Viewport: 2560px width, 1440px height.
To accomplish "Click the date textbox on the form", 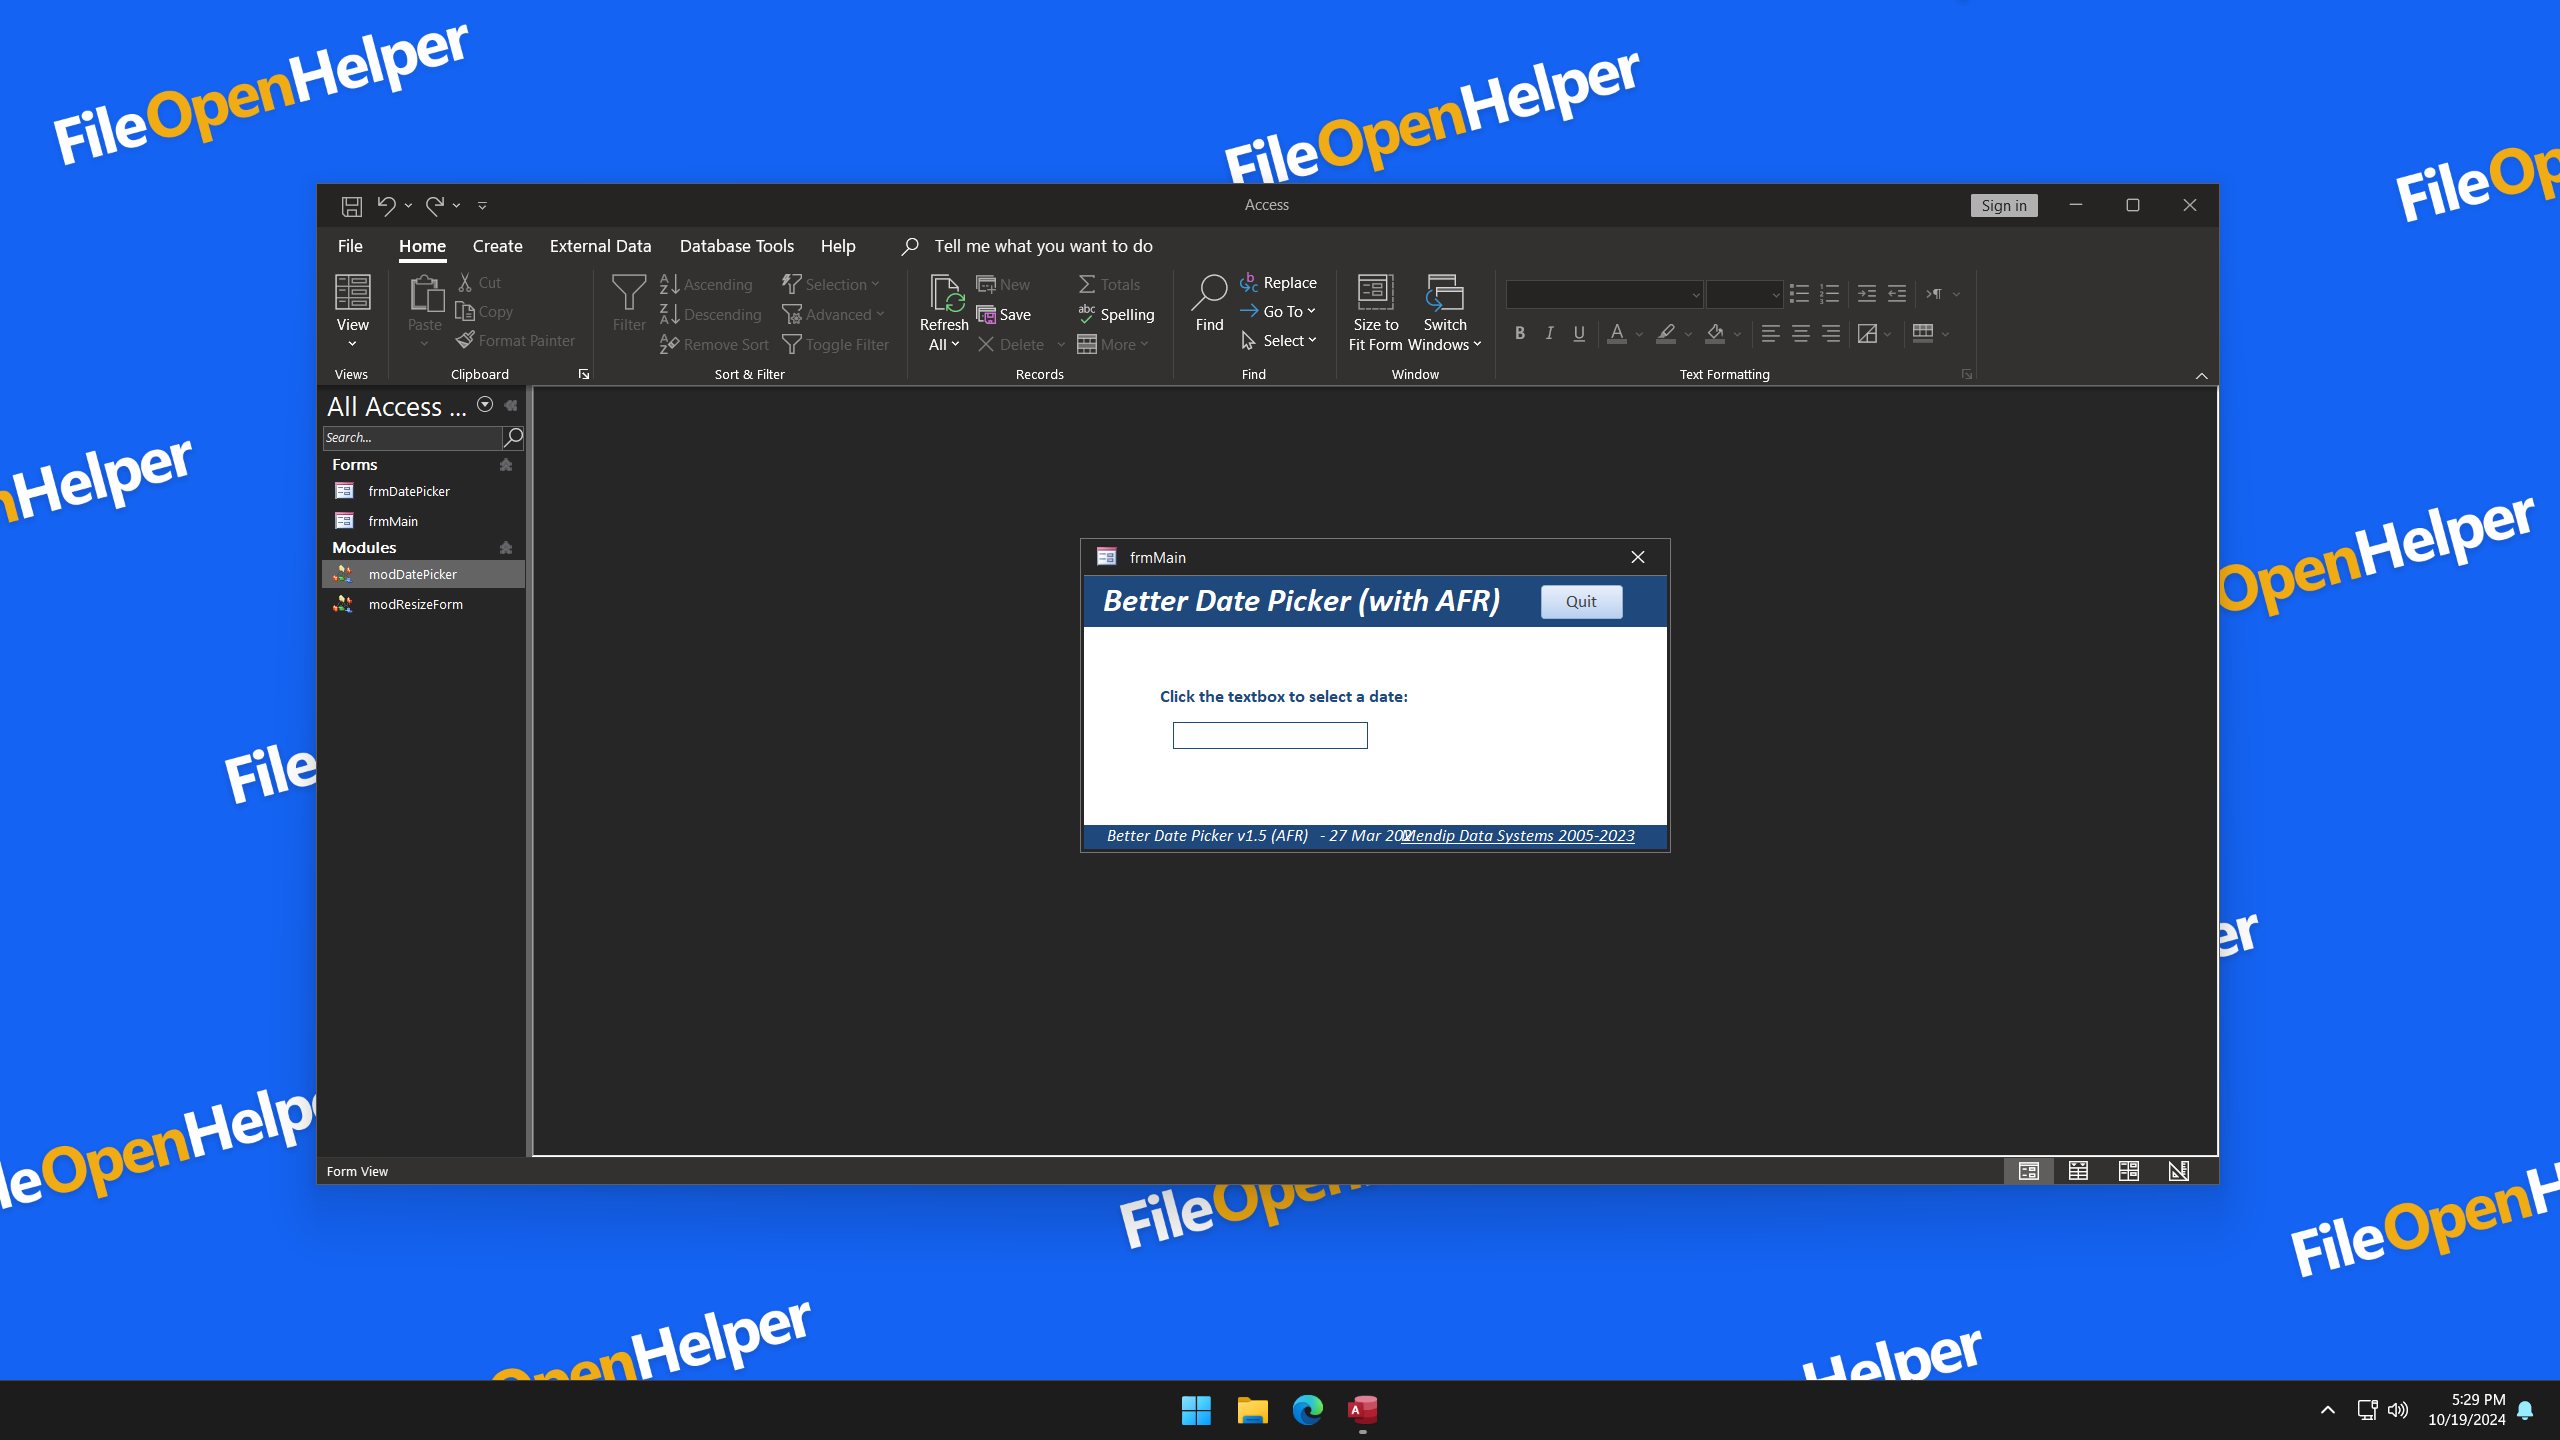I will (1269, 736).
